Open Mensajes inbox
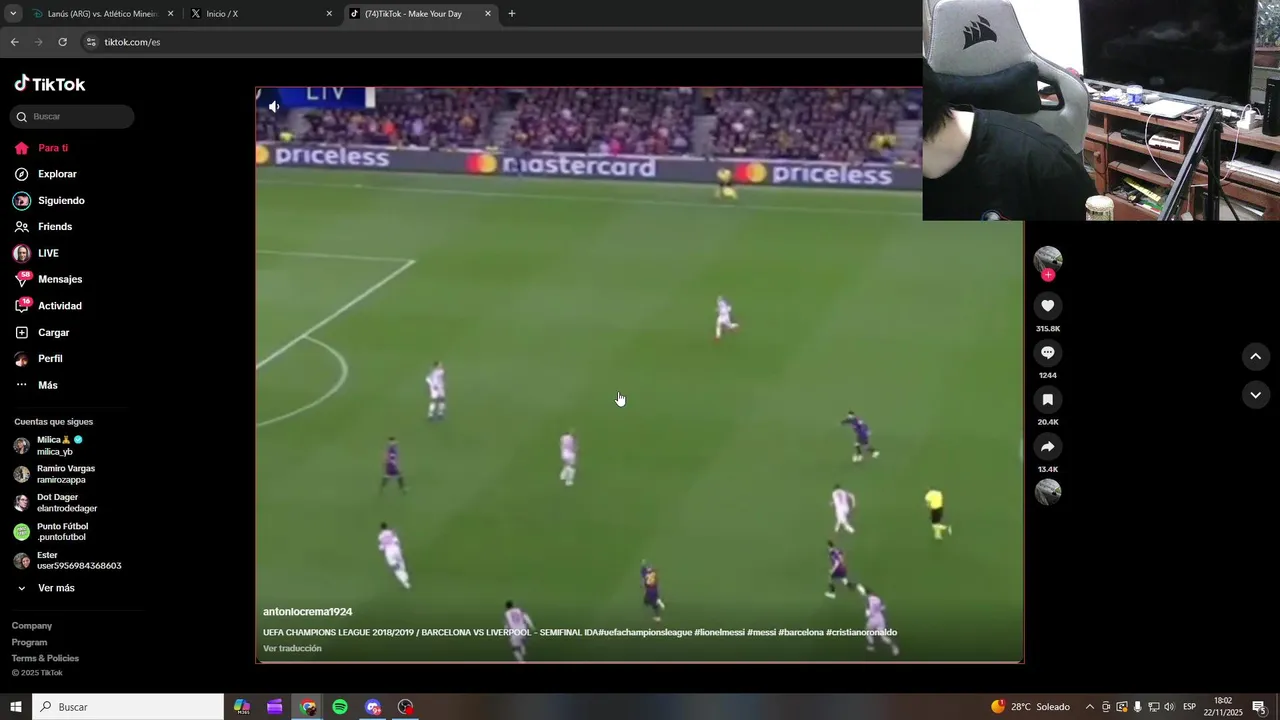Viewport: 1280px width, 720px height. point(48,279)
